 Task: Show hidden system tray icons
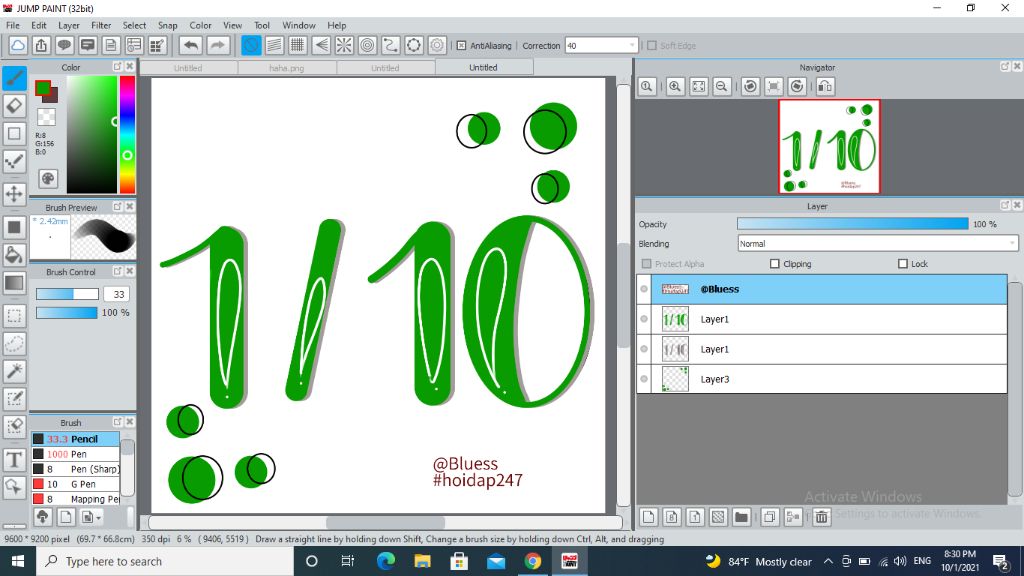point(828,561)
